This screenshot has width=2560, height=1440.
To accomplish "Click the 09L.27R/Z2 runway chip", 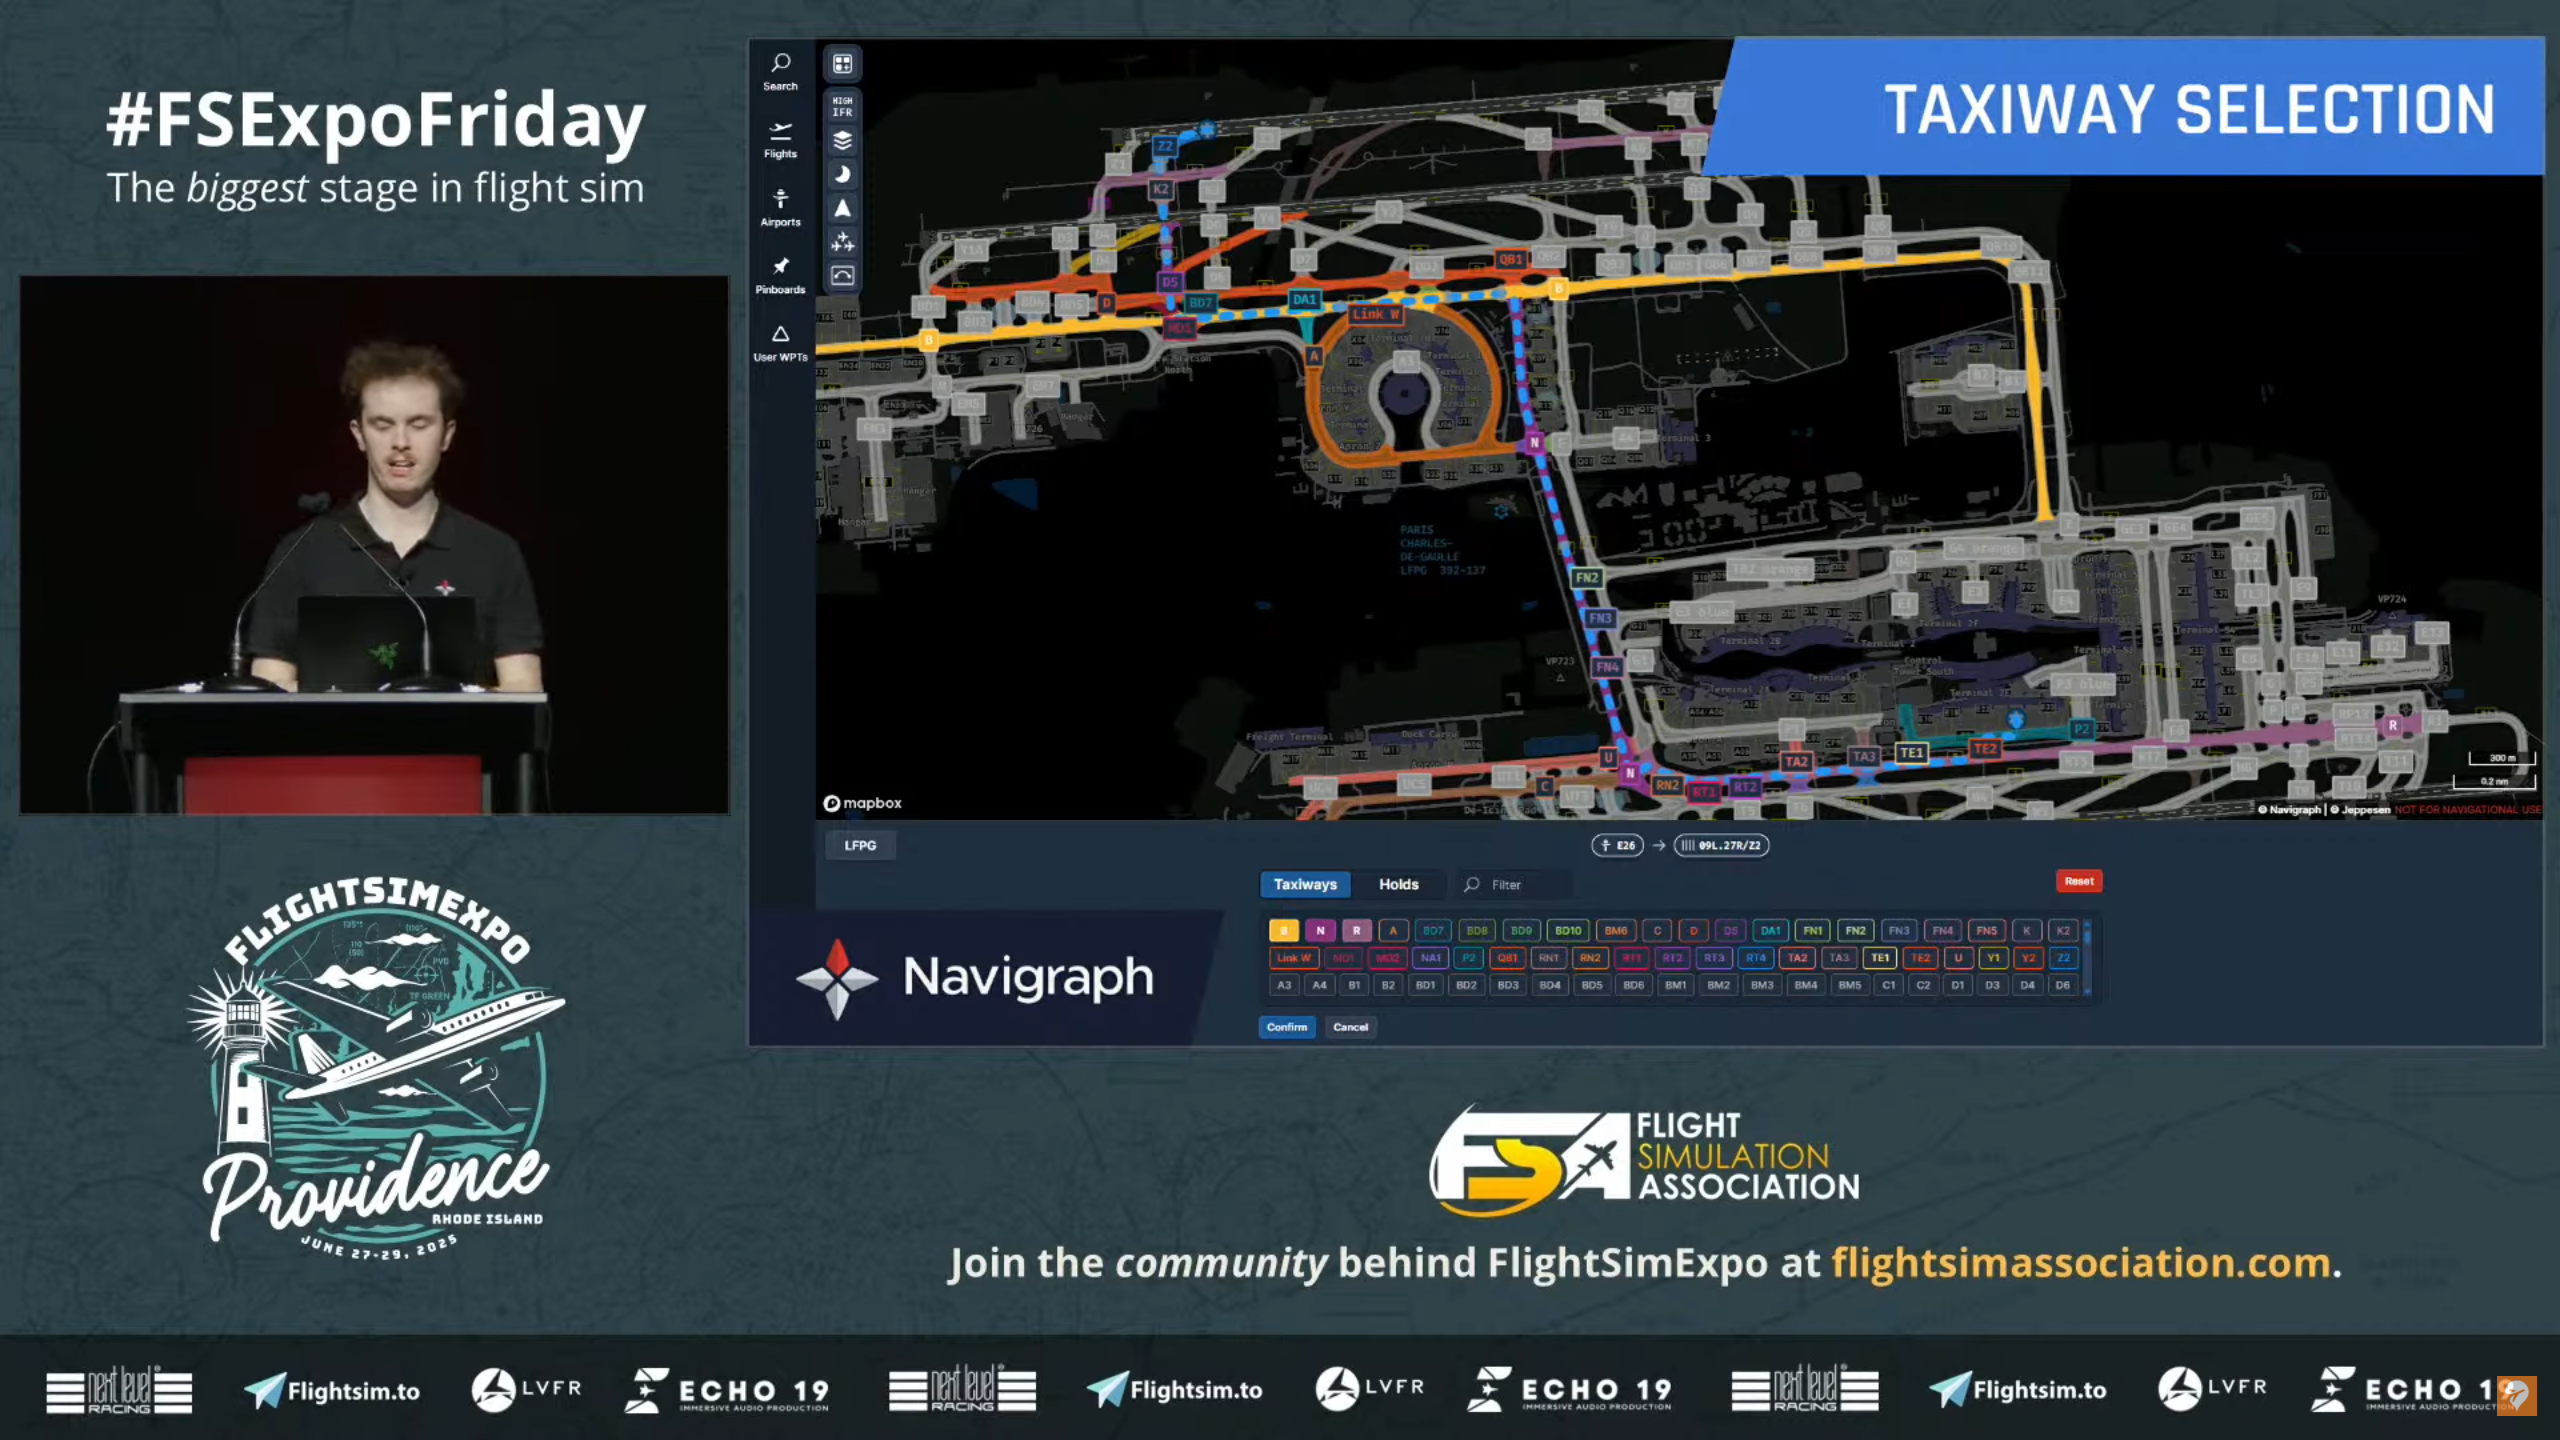I will click(x=1721, y=845).
